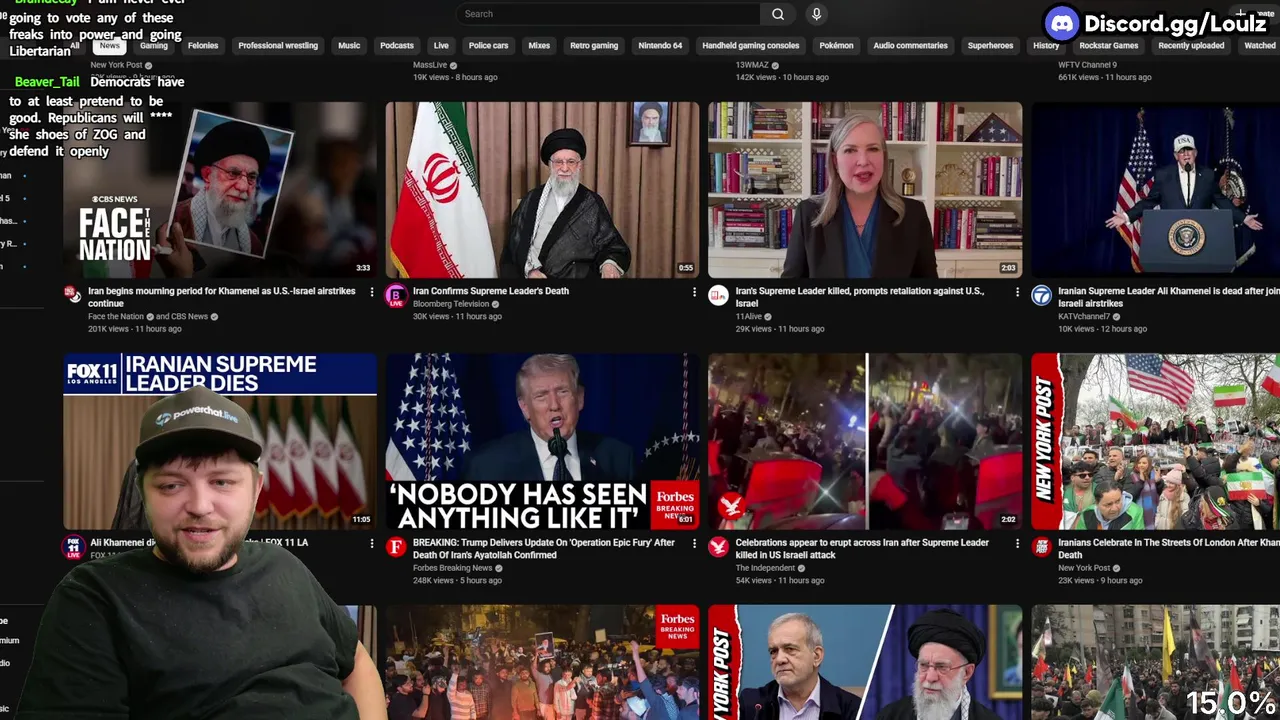Open Iranians Celebrate In The Streets Of London title
Viewport: 1280px width, 720px height.
1168,549
